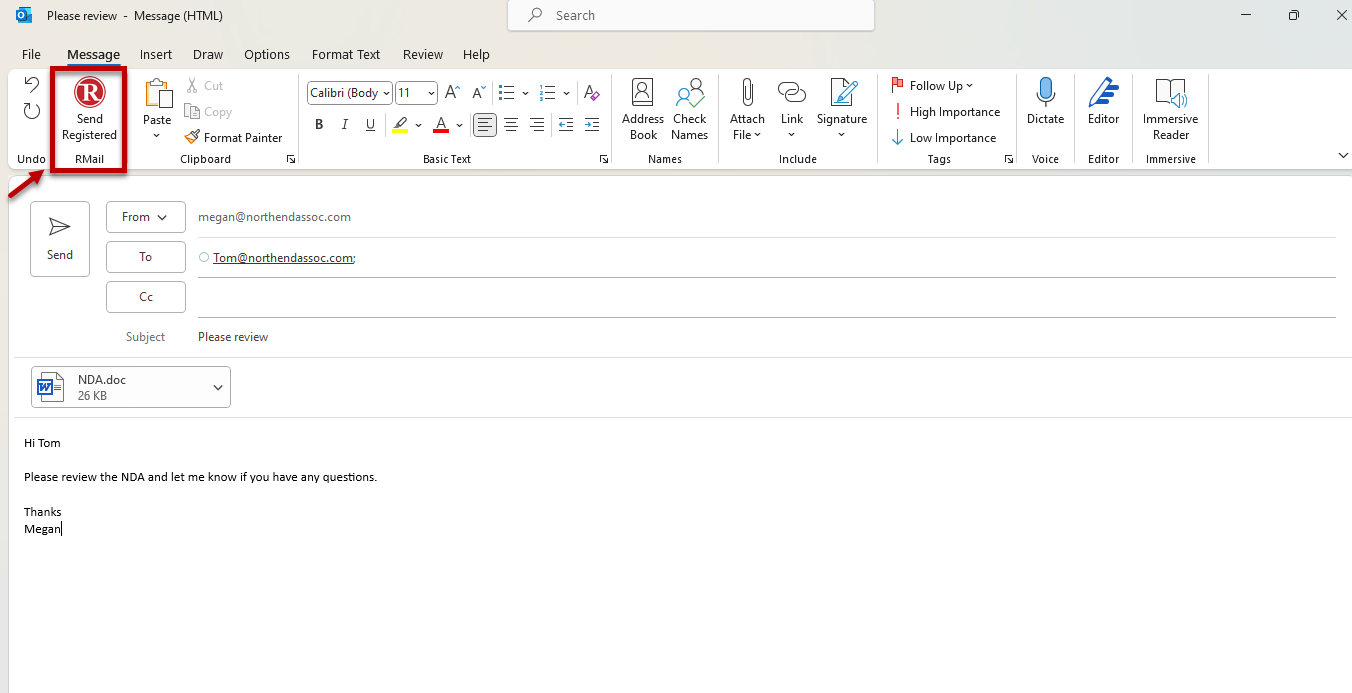Click the Send button

(59, 238)
